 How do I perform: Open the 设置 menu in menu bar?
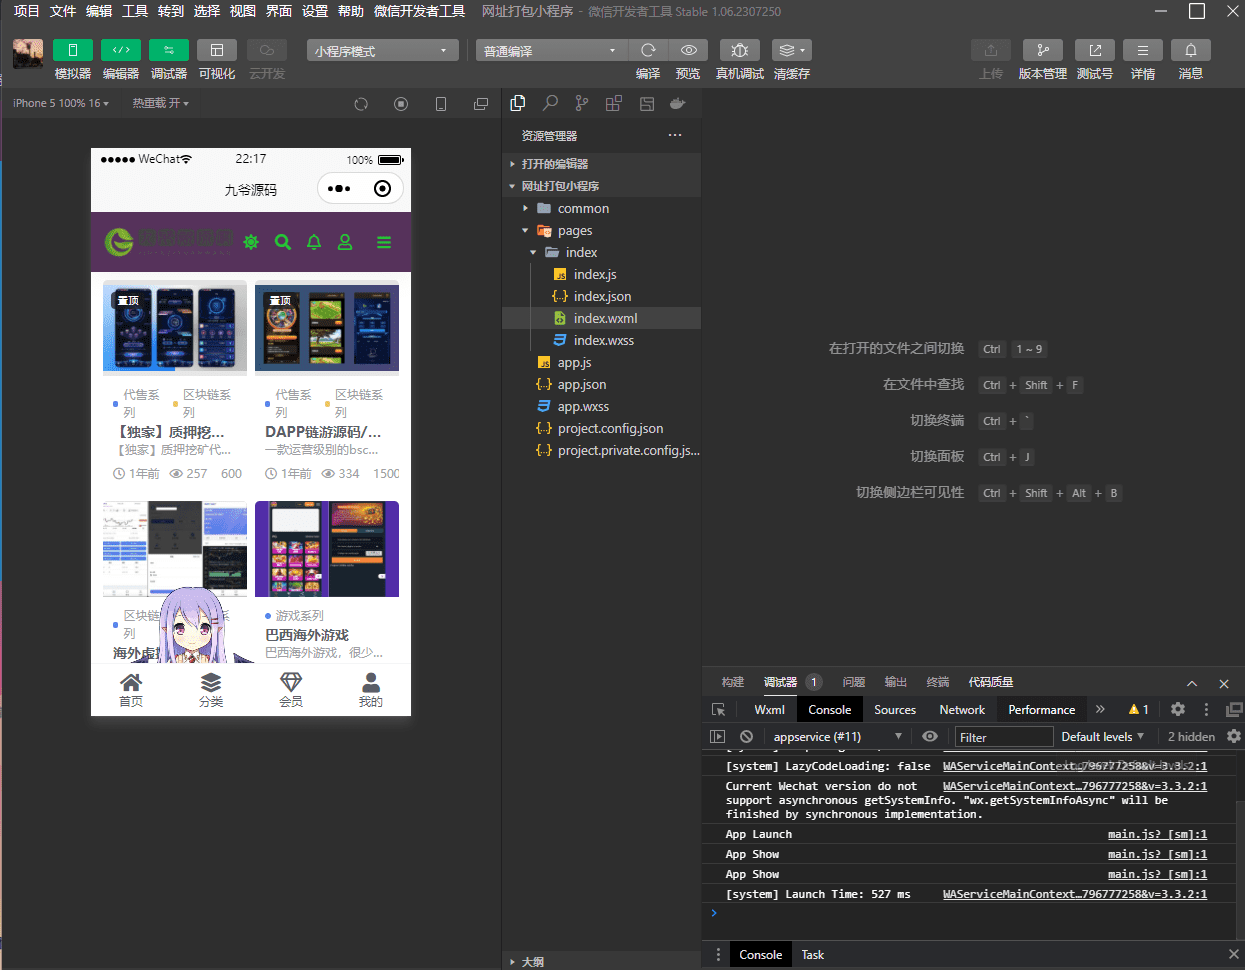click(315, 11)
